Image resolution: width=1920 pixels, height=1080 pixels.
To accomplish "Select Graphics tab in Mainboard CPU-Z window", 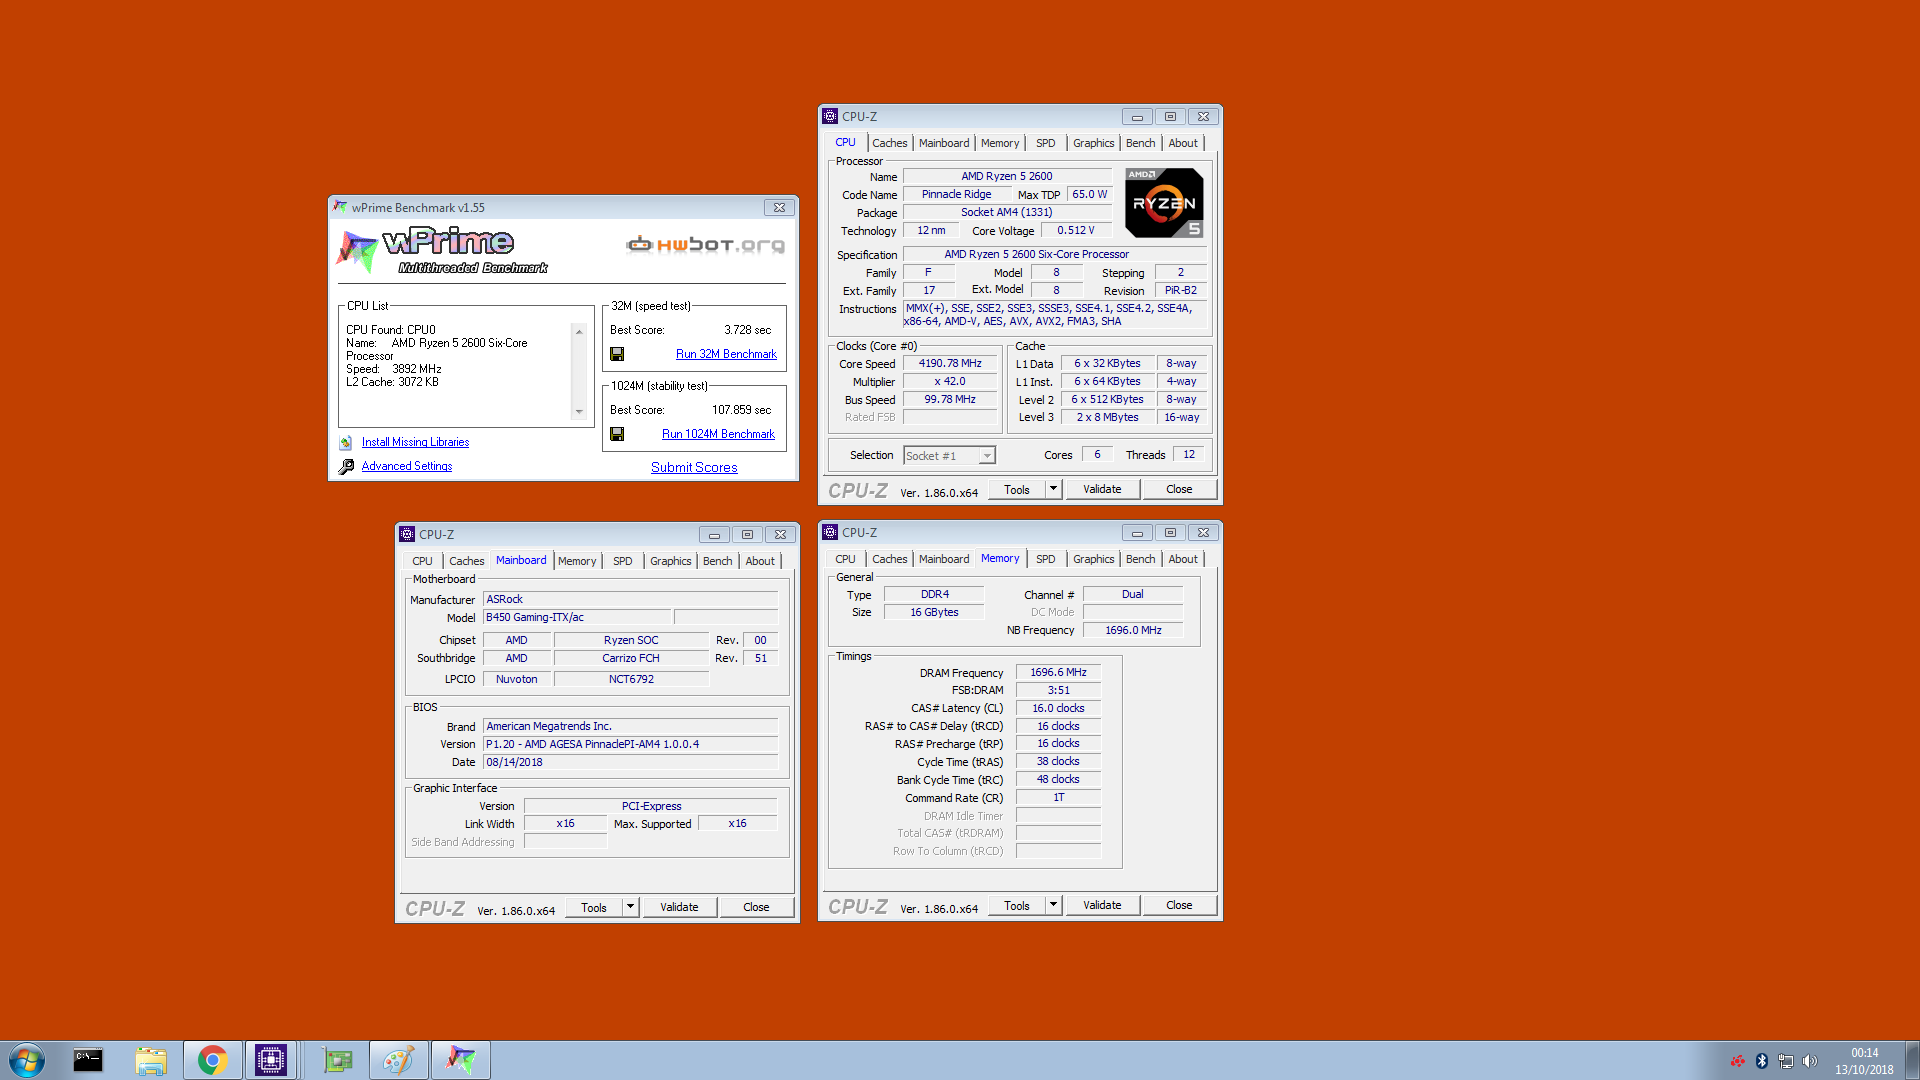I will [670, 561].
